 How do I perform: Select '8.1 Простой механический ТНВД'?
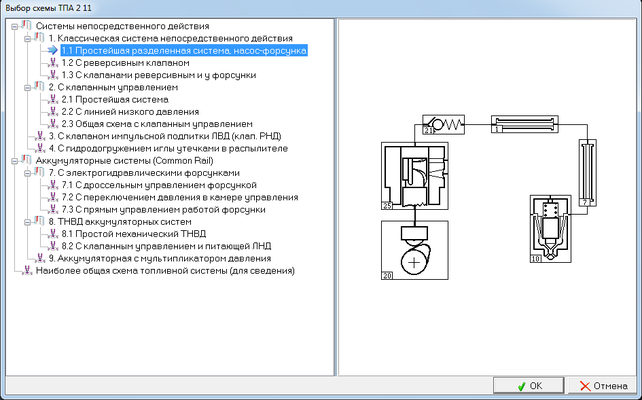(x=133, y=234)
